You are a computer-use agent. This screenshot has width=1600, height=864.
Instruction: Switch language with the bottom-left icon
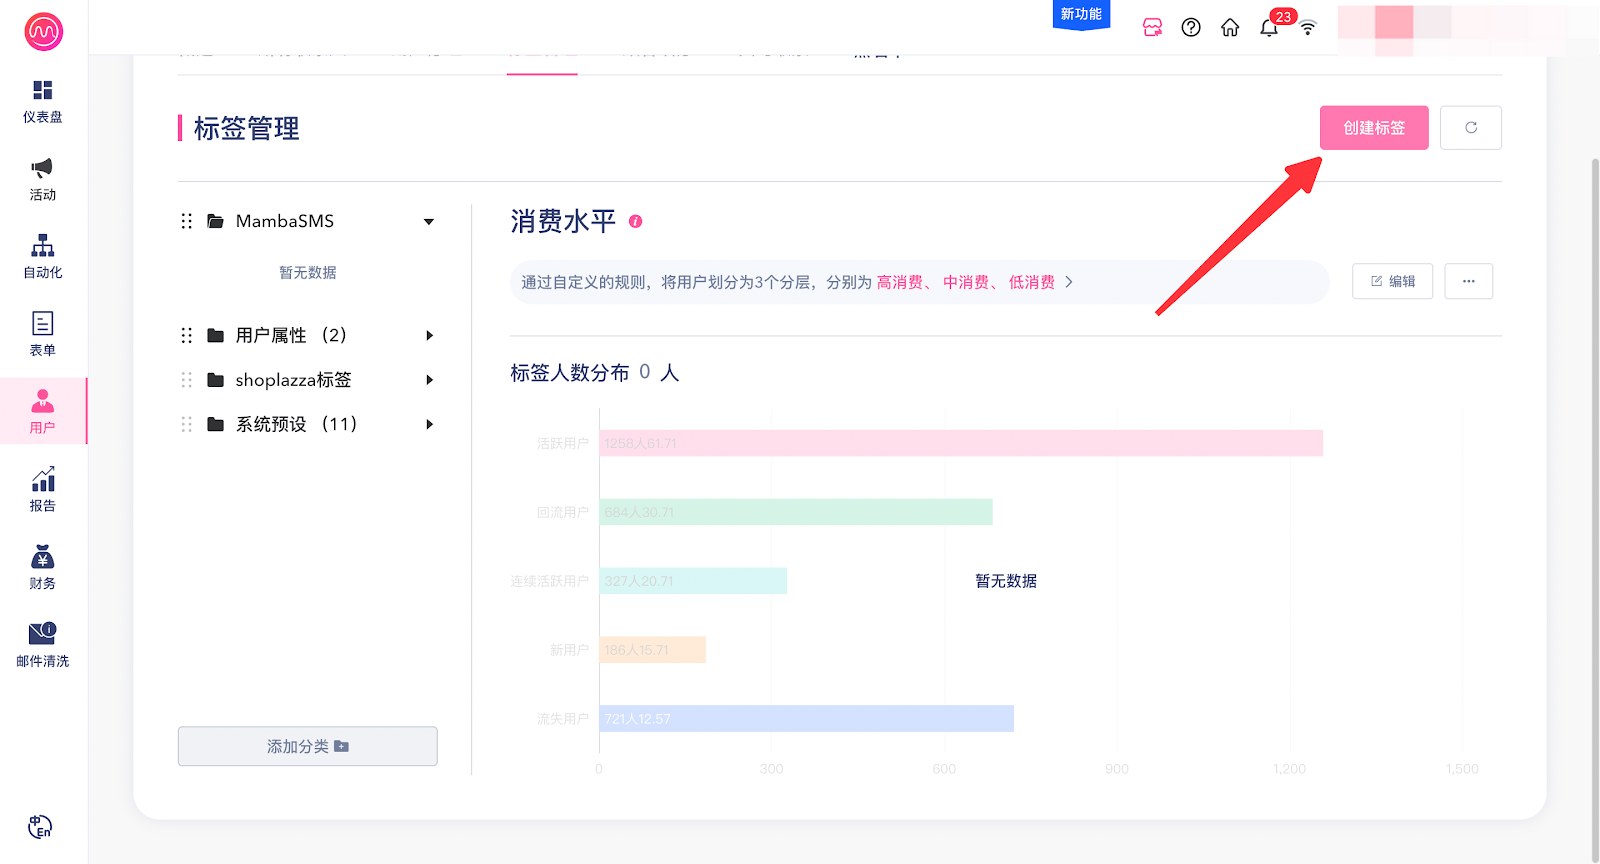pyautogui.click(x=40, y=827)
